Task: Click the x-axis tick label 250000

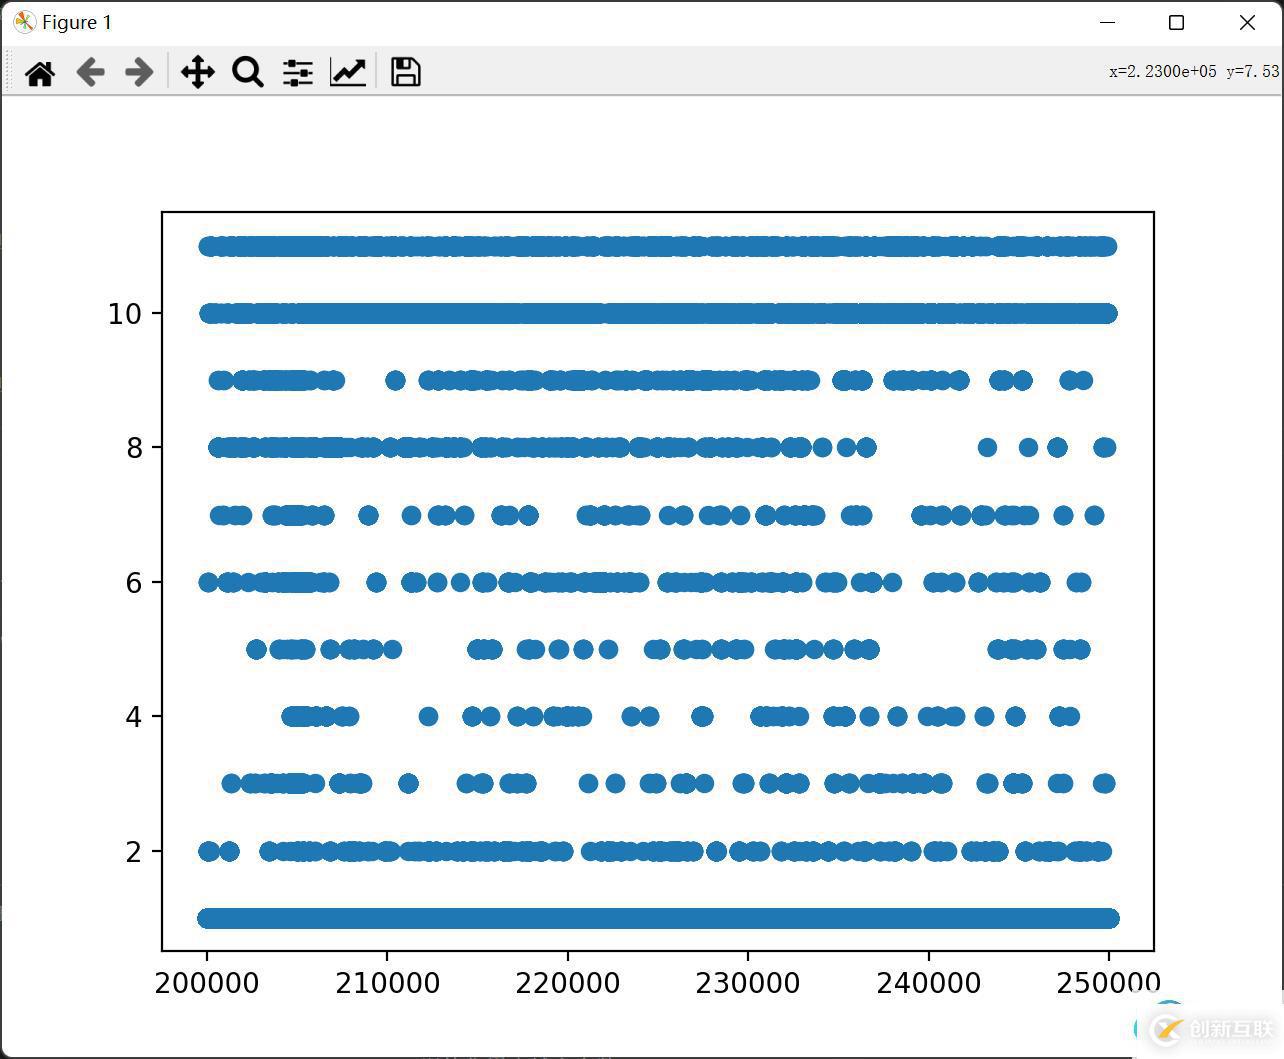Action: [x=1108, y=983]
